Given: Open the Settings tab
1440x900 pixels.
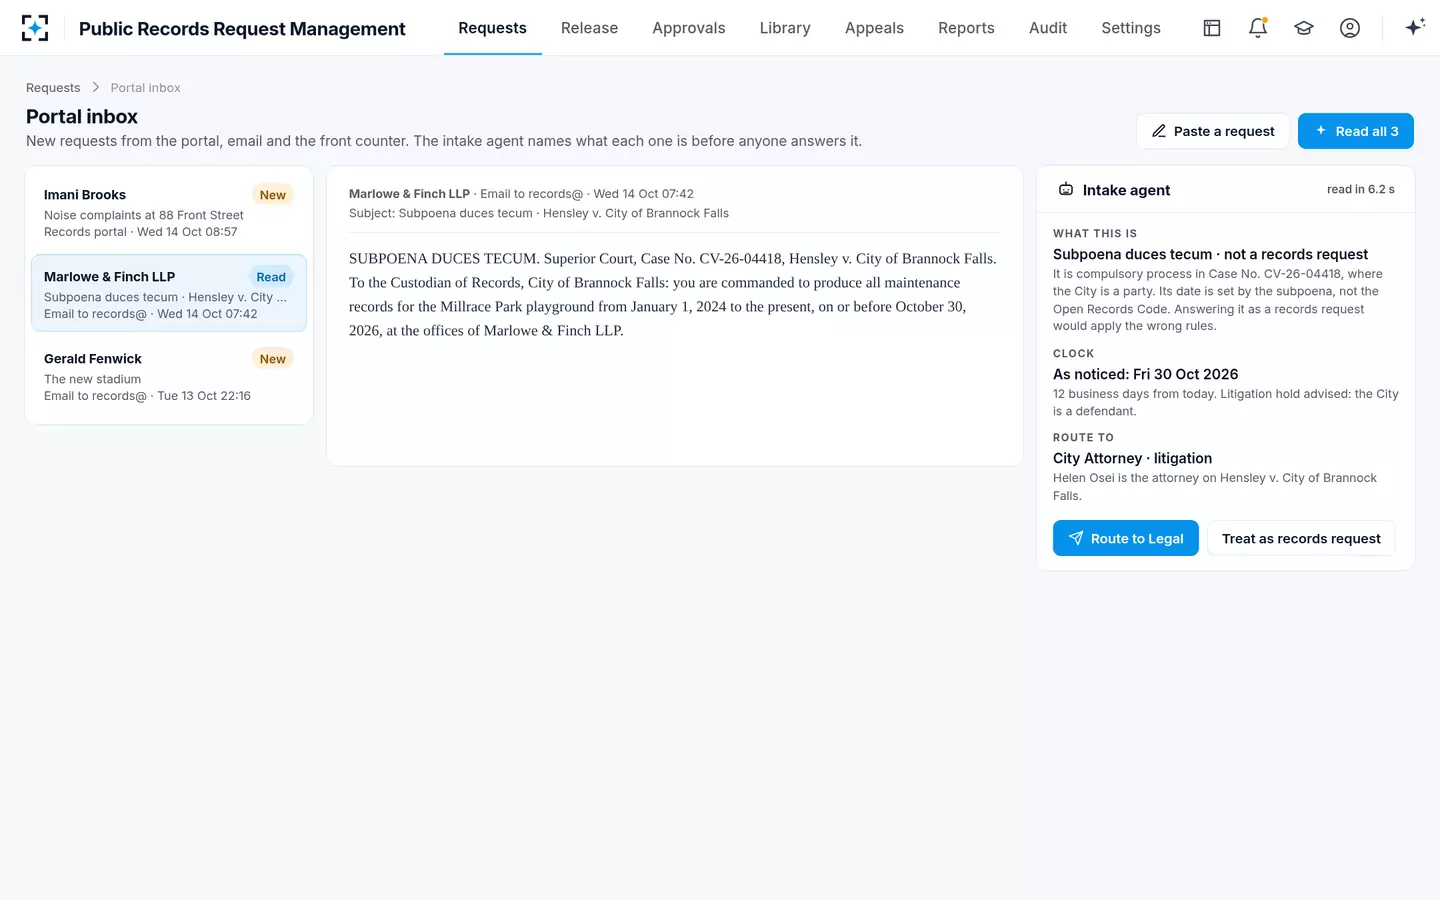Looking at the screenshot, I should (x=1131, y=28).
